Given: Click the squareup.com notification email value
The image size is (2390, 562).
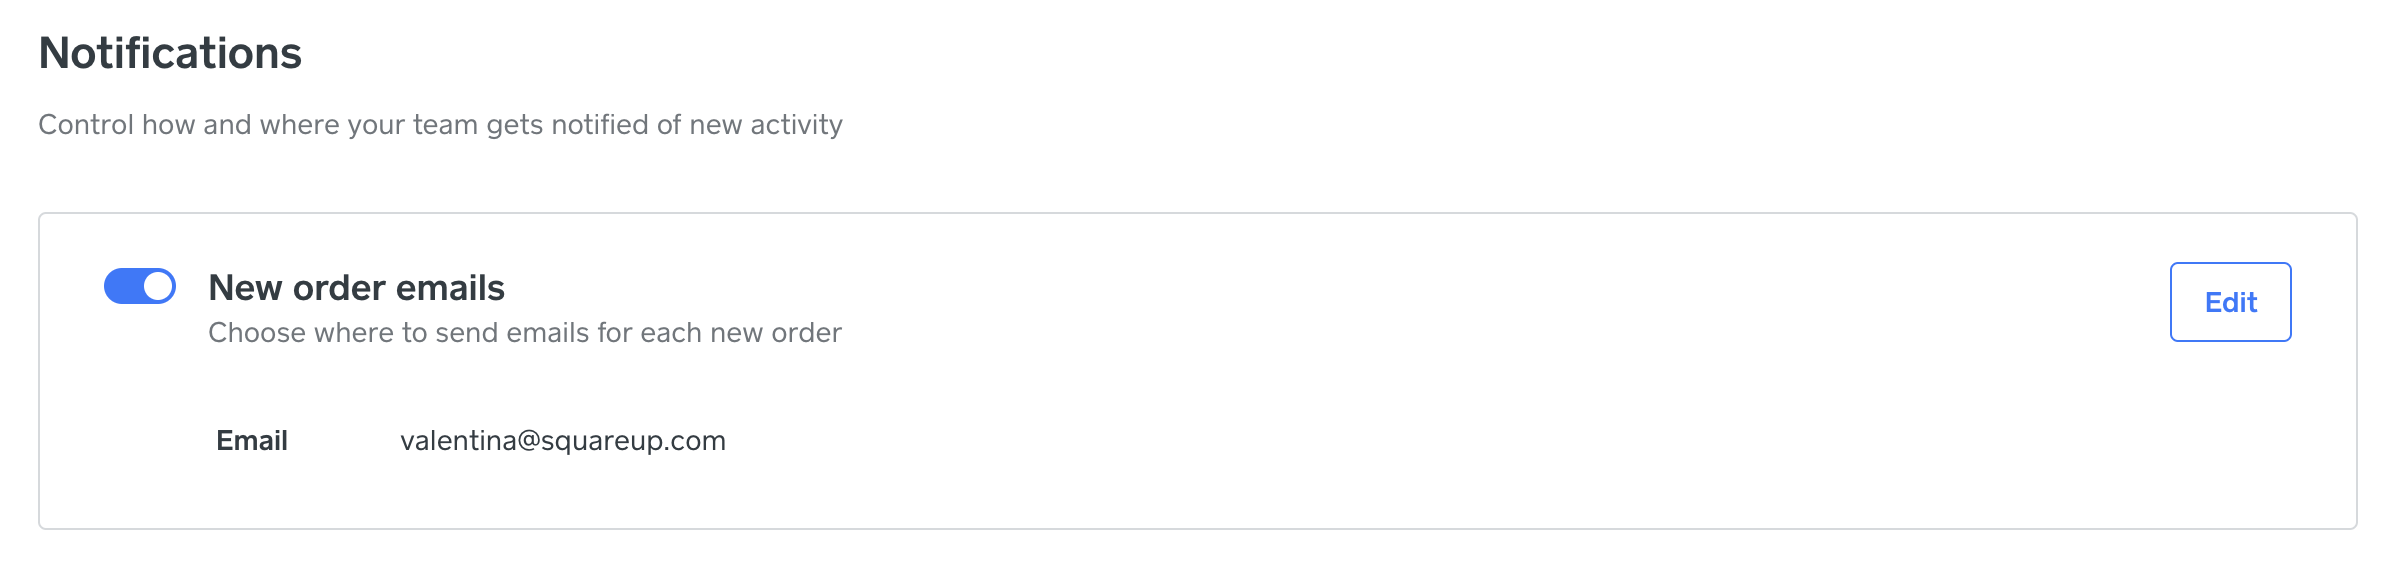Looking at the screenshot, I should tap(562, 440).
